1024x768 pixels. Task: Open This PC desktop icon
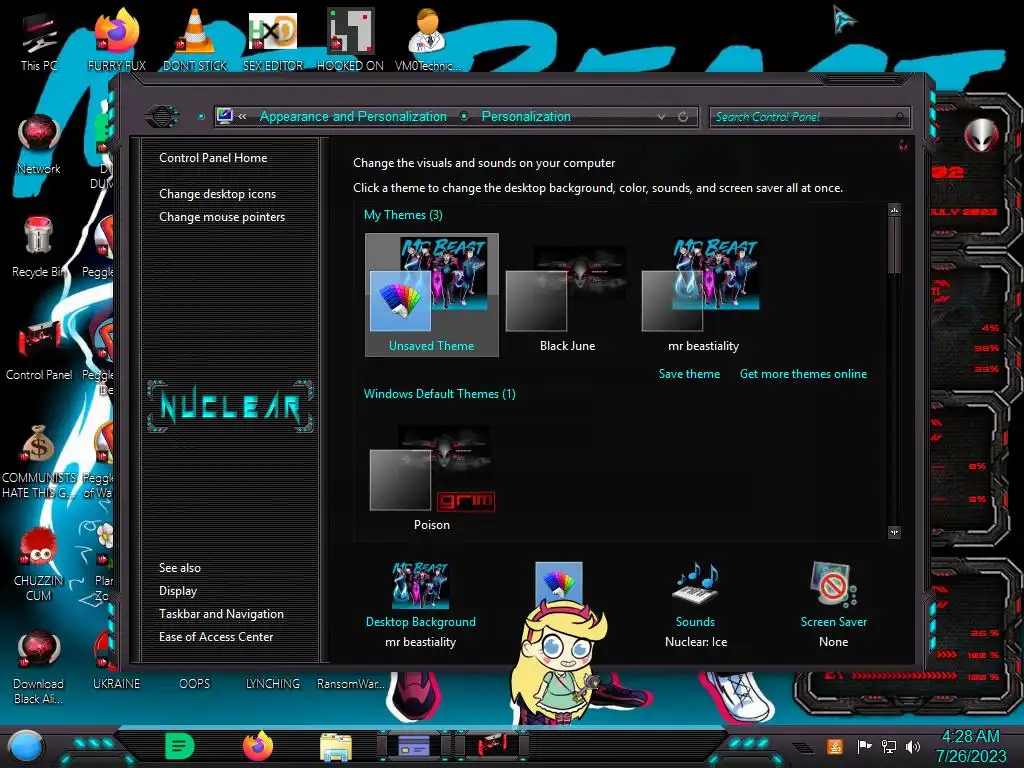coord(39,39)
